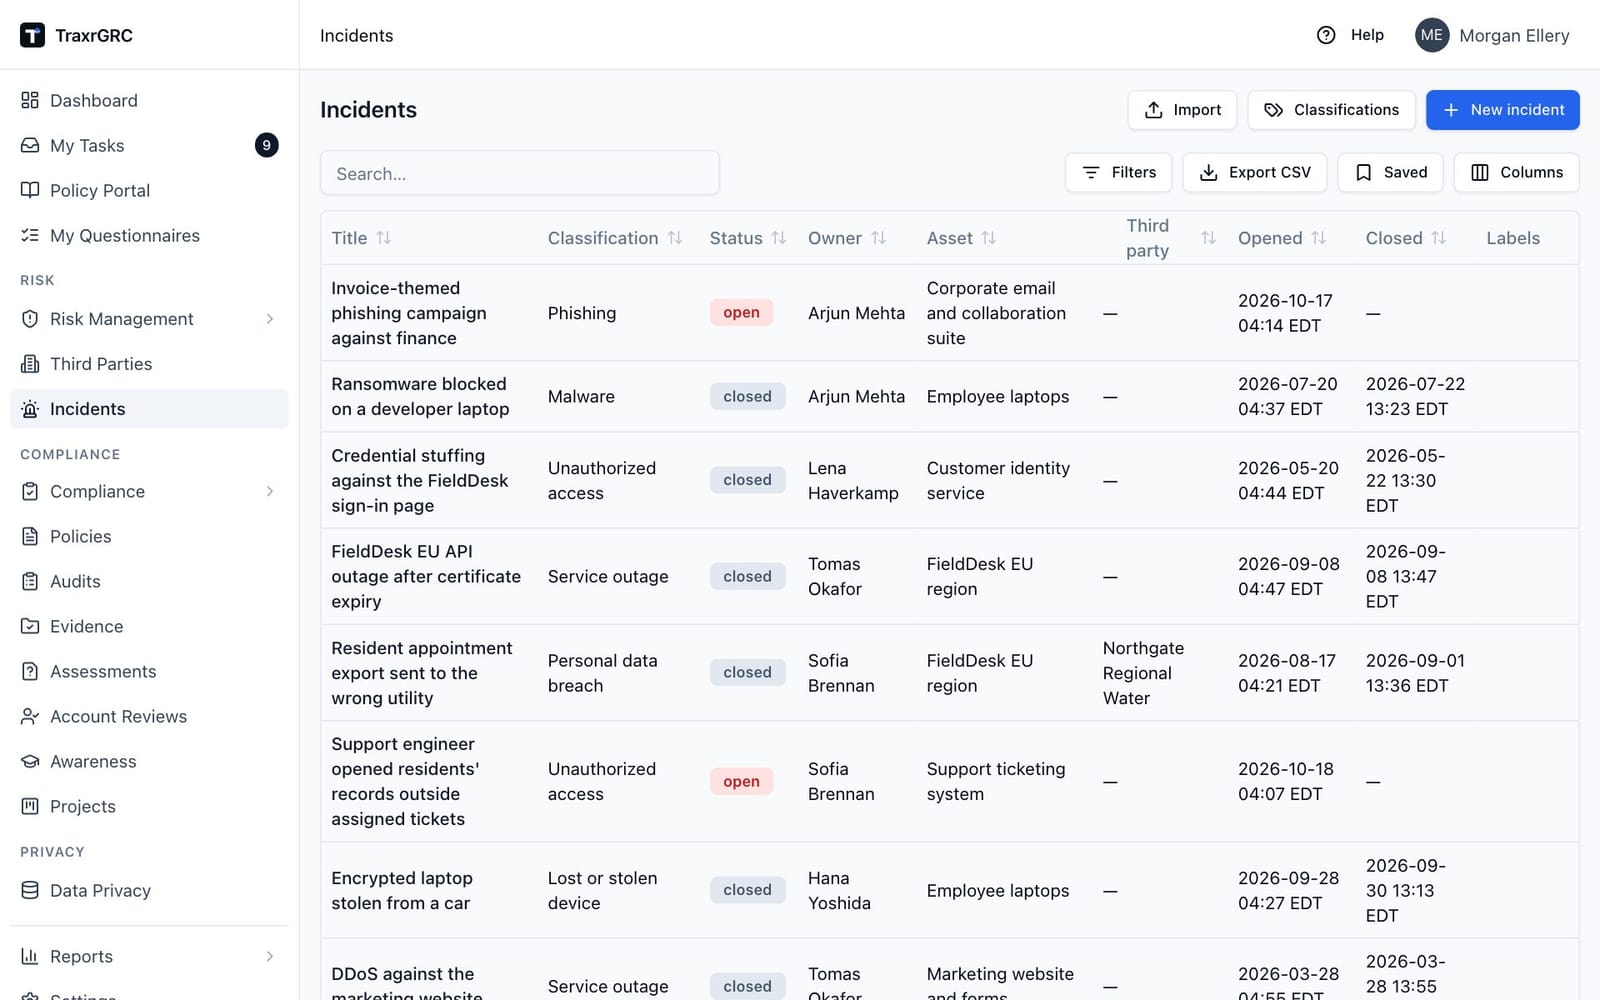Open the FieldDesk EU API outage incident
This screenshot has height=1000, width=1600.
tap(426, 576)
